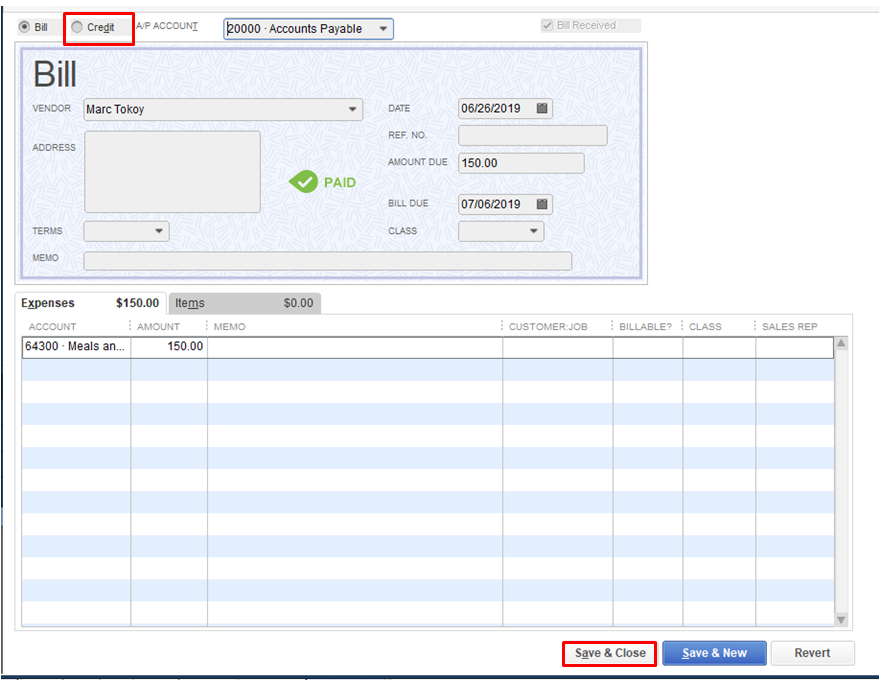This screenshot has width=880, height=683.
Task: Switch to the Expenses tab
Action: point(90,303)
